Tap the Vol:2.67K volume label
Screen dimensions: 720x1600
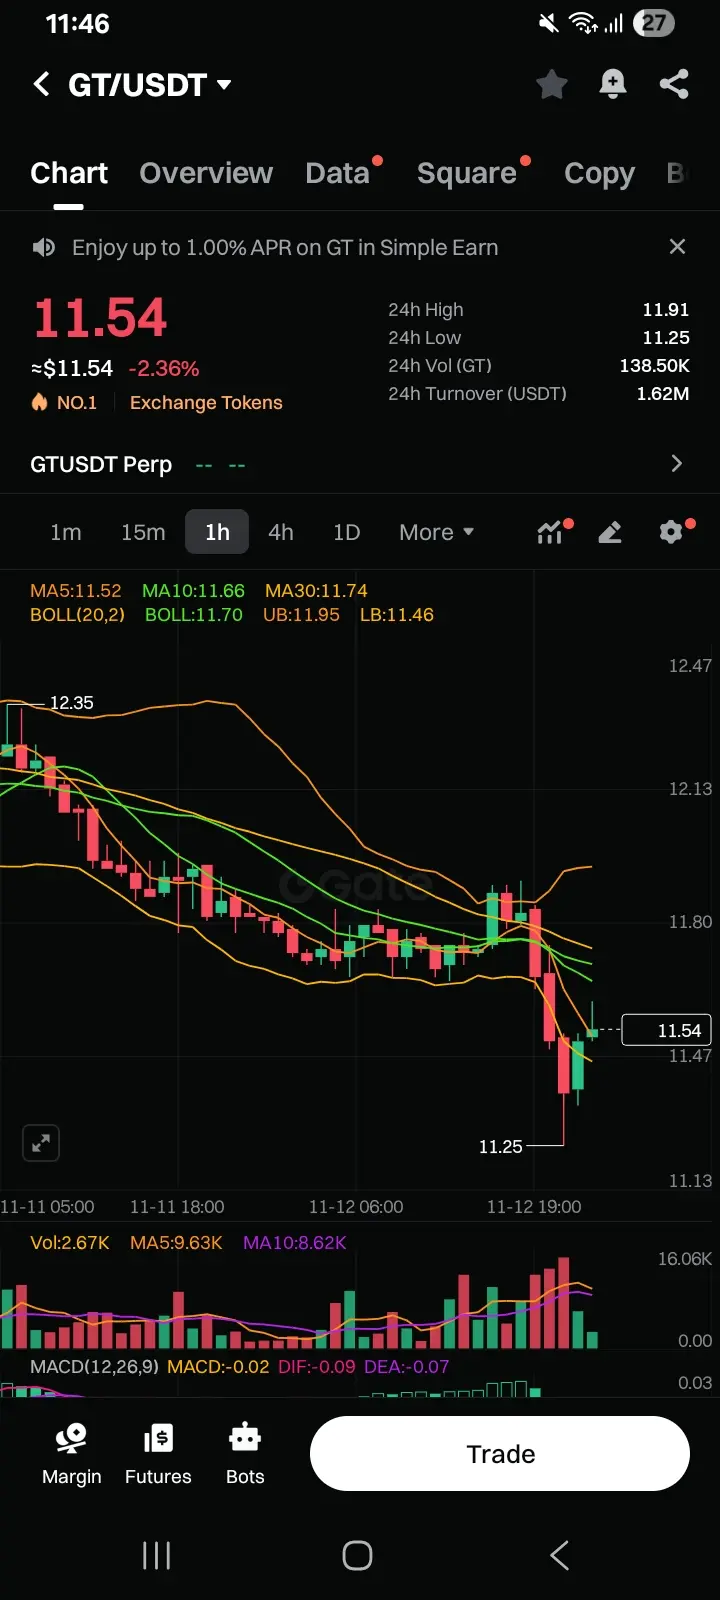(x=70, y=1242)
